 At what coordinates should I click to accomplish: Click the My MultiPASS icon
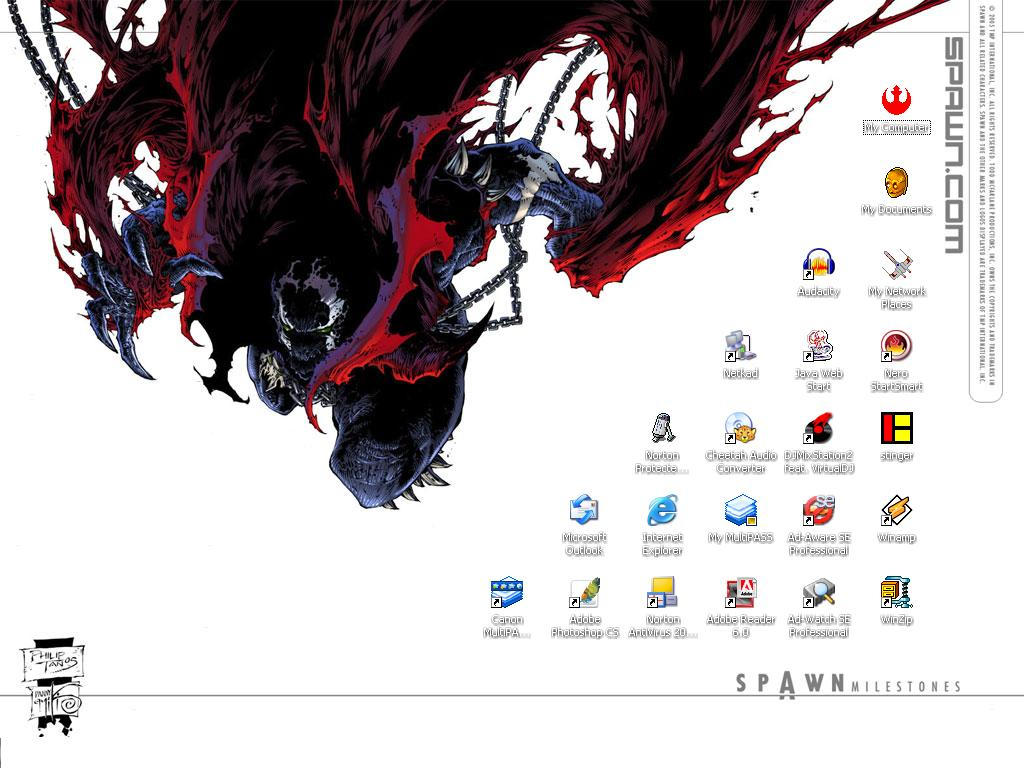tap(741, 510)
